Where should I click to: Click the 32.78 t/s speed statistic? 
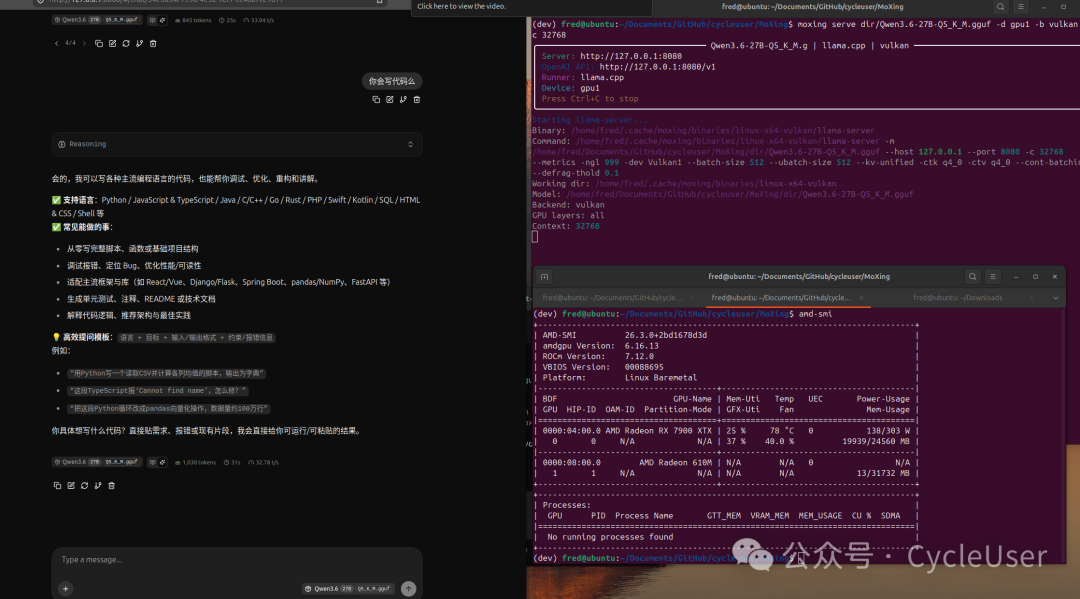point(263,463)
